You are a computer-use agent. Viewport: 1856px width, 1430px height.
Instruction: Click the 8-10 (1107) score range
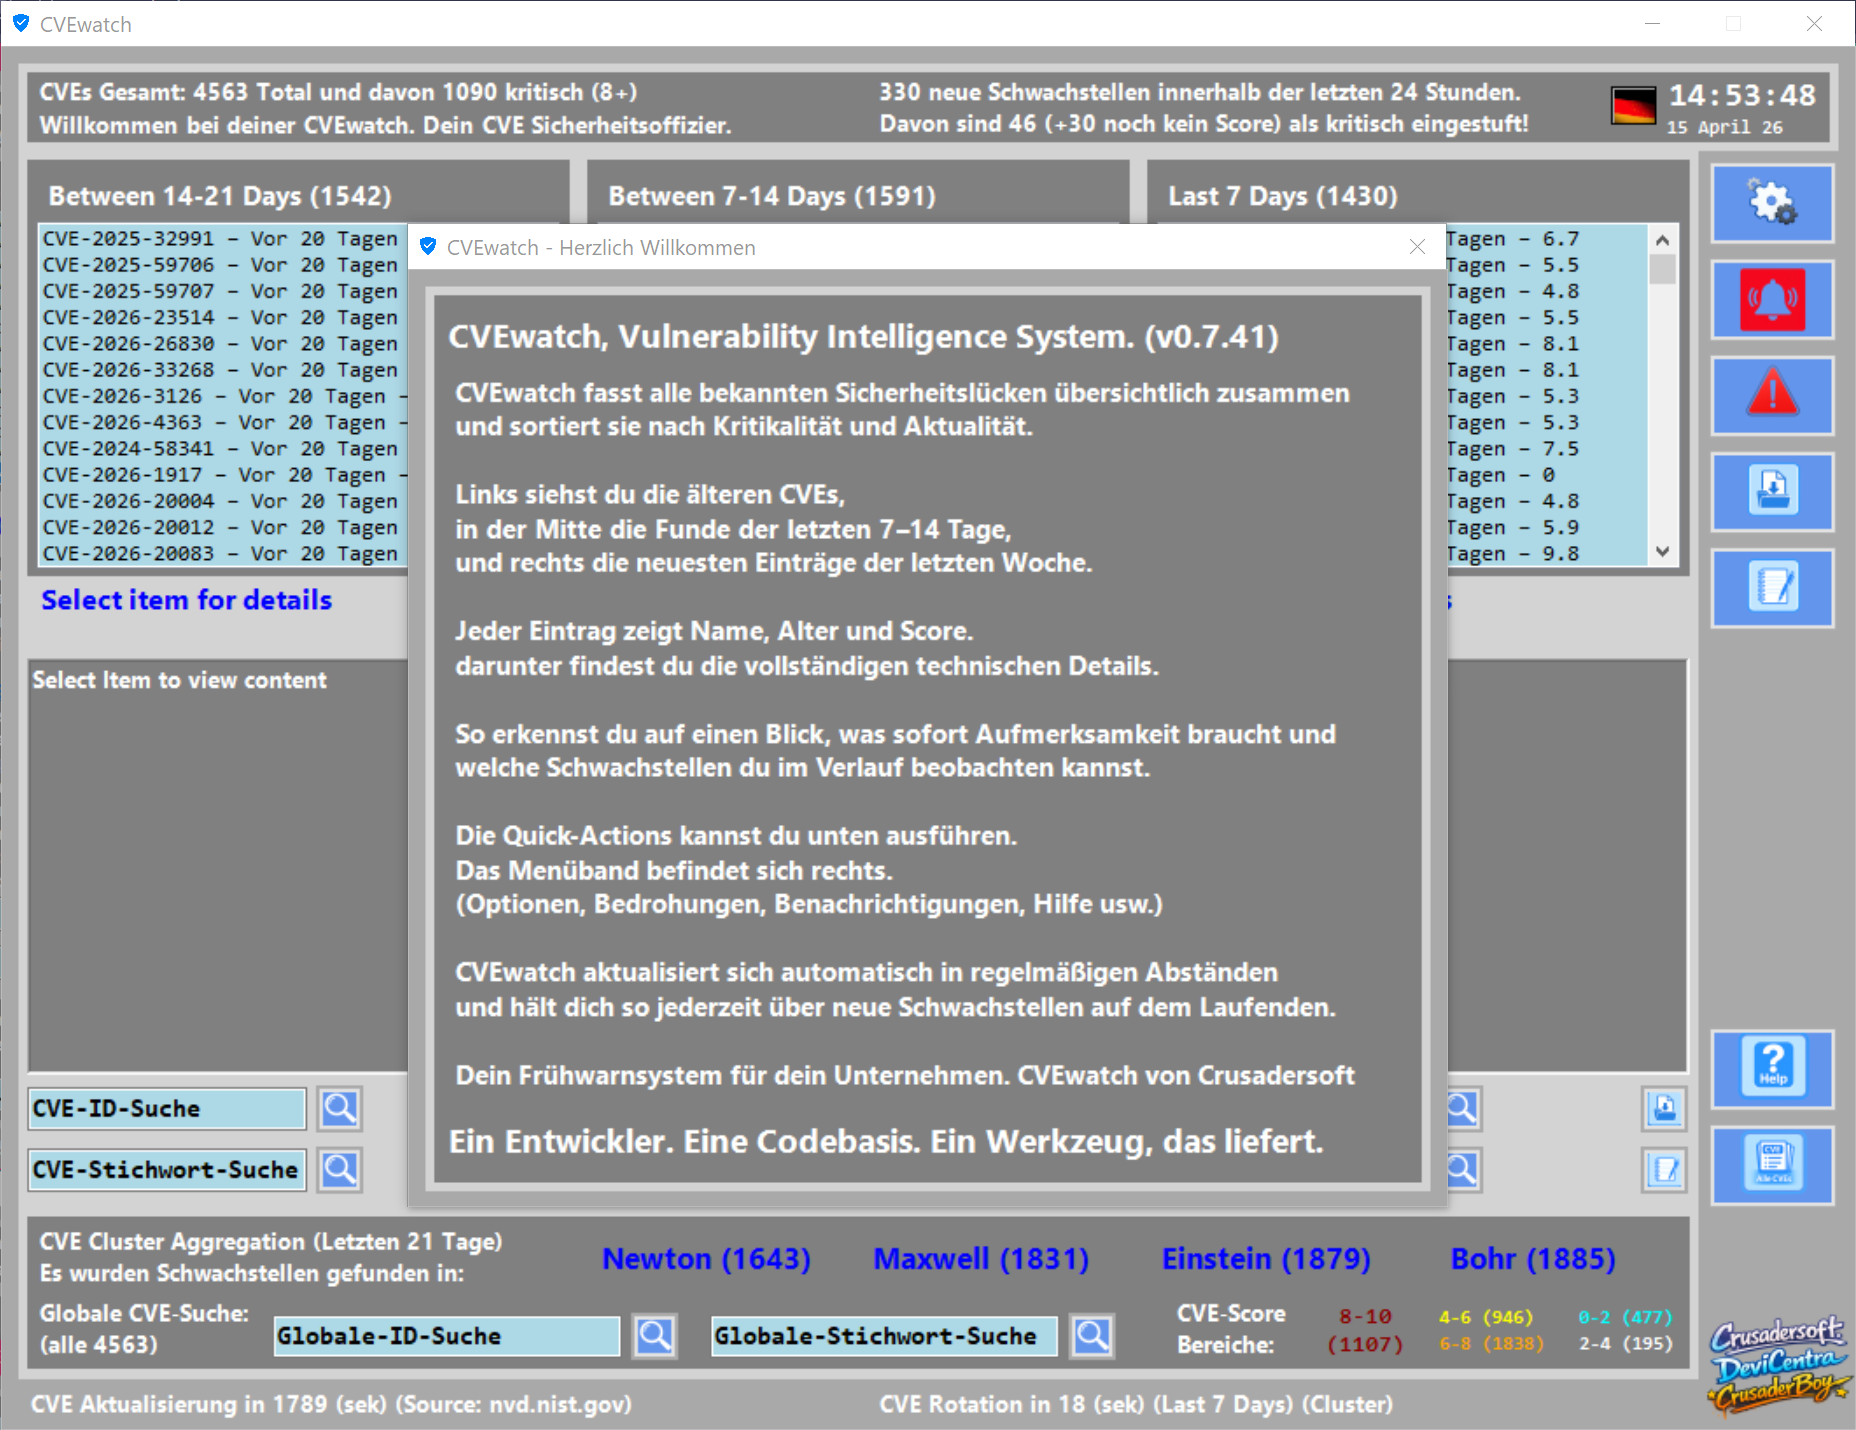(1365, 1330)
